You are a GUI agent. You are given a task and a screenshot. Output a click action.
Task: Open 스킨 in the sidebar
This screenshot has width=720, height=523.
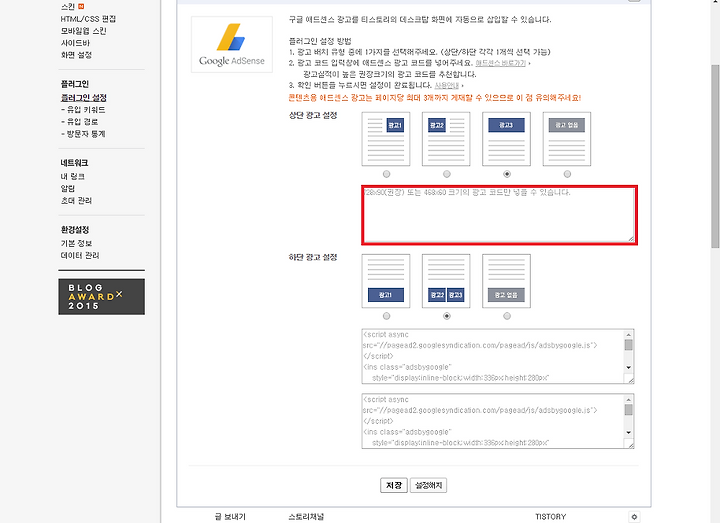tap(68, 7)
